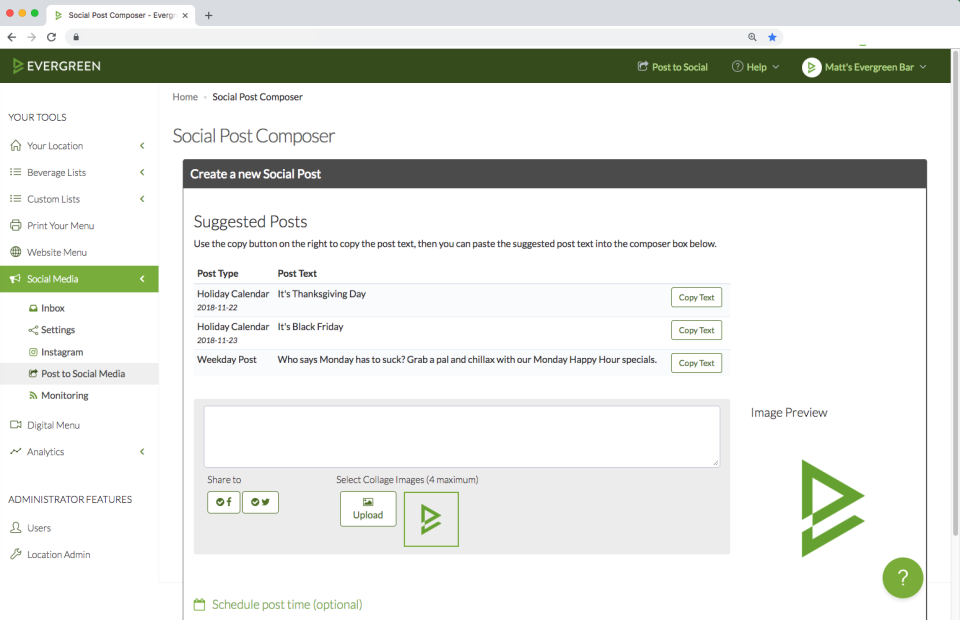Deselect the Evergreen collage image

pyautogui.click(x=431, y=519)
